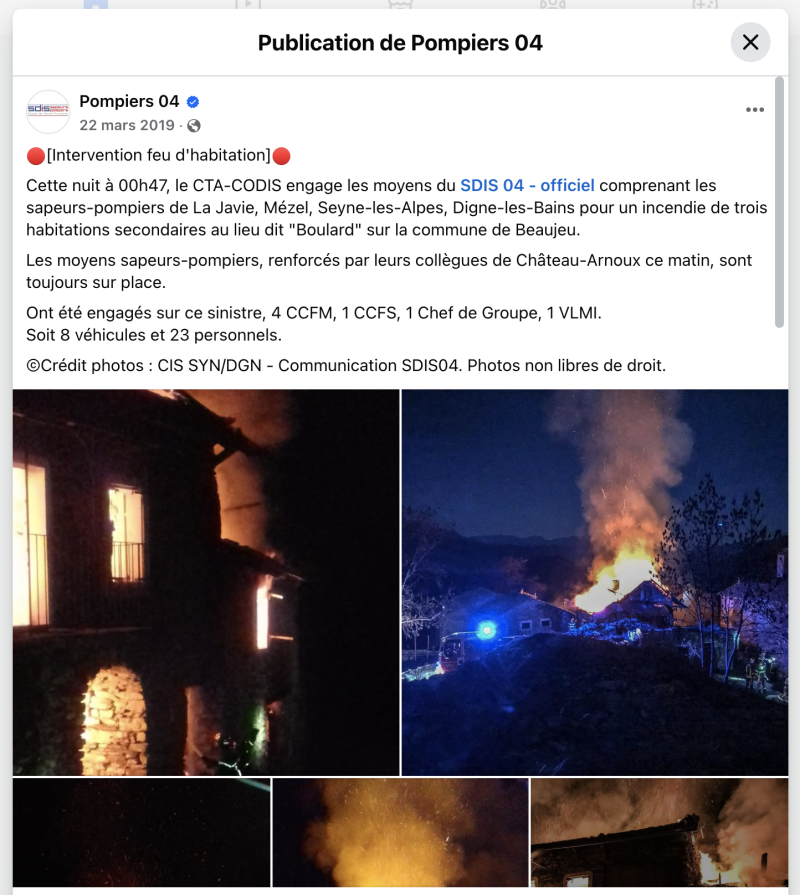Screen dimensions: 800x895
Task: Click the blue verified badge icon
Action: coord(193,102)
